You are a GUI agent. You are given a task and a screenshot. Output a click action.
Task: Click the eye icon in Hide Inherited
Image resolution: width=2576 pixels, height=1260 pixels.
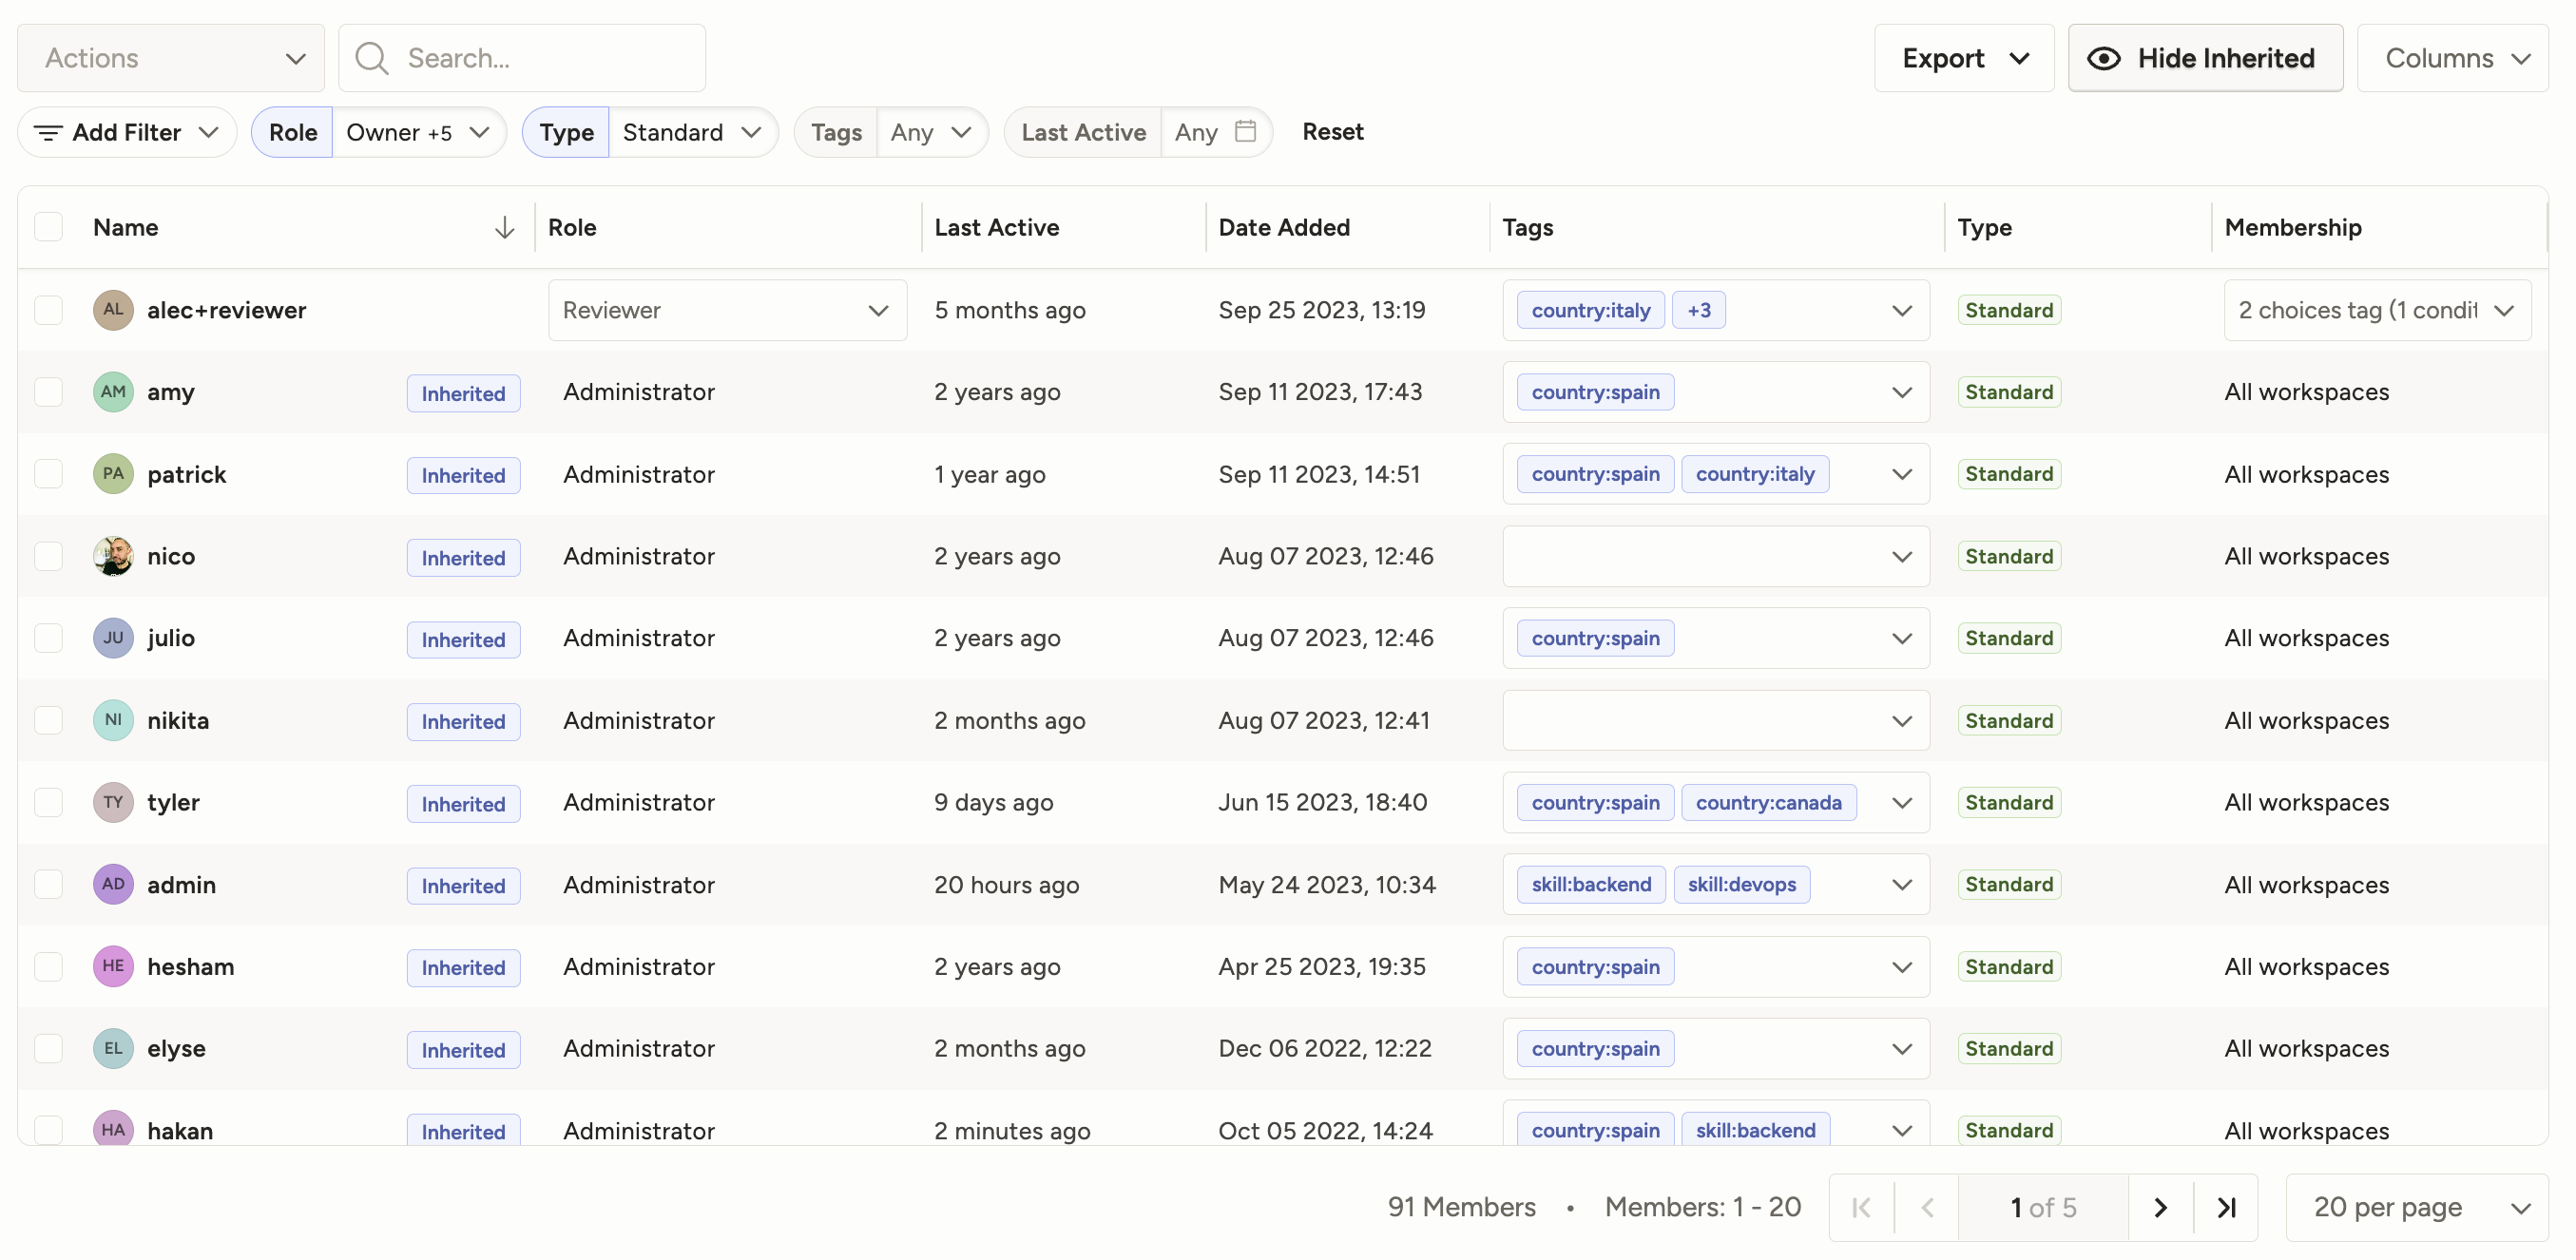[2103, 58]
